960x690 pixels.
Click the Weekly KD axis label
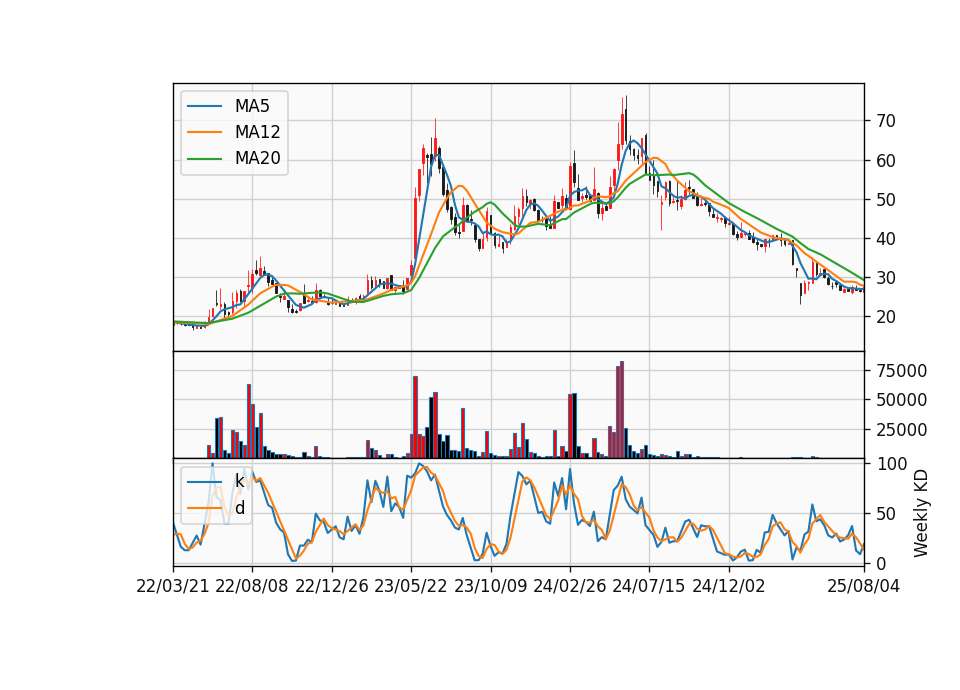[921, 513]
